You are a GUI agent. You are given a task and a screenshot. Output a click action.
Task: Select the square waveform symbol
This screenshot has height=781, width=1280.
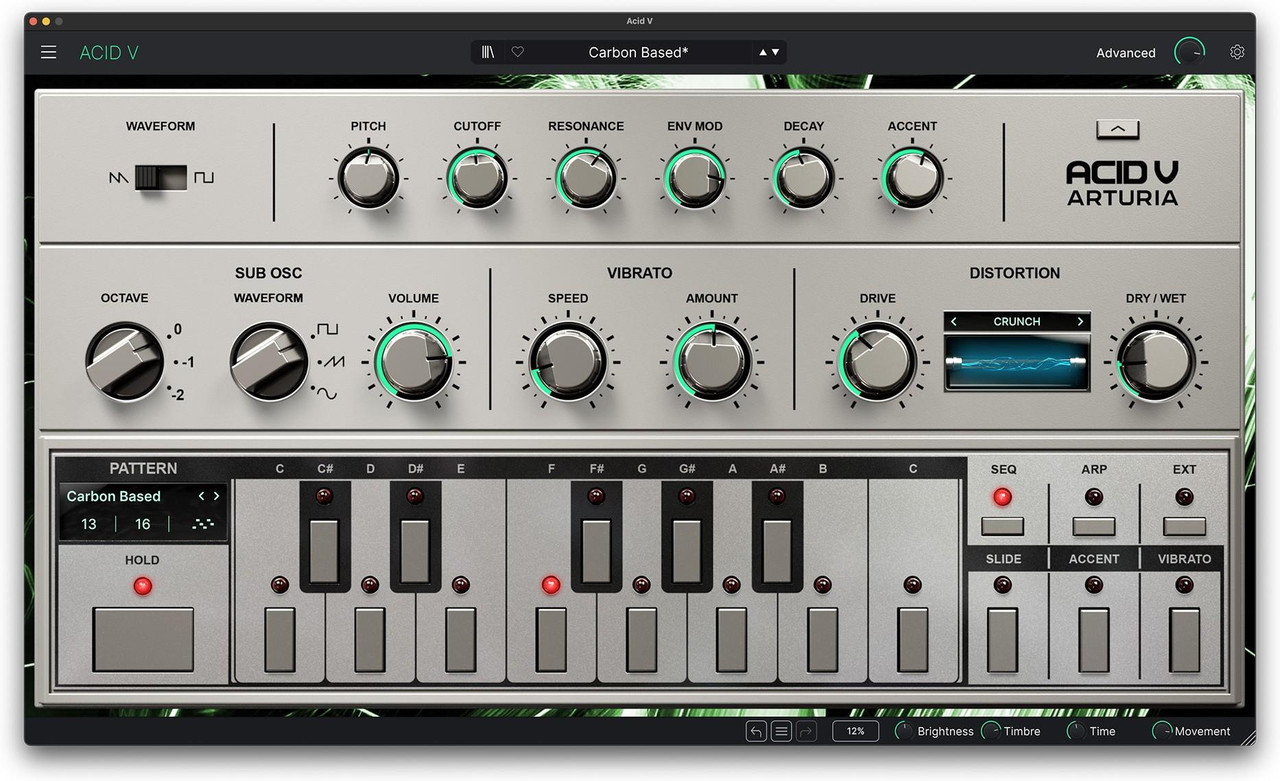click(x=204, y=178)
